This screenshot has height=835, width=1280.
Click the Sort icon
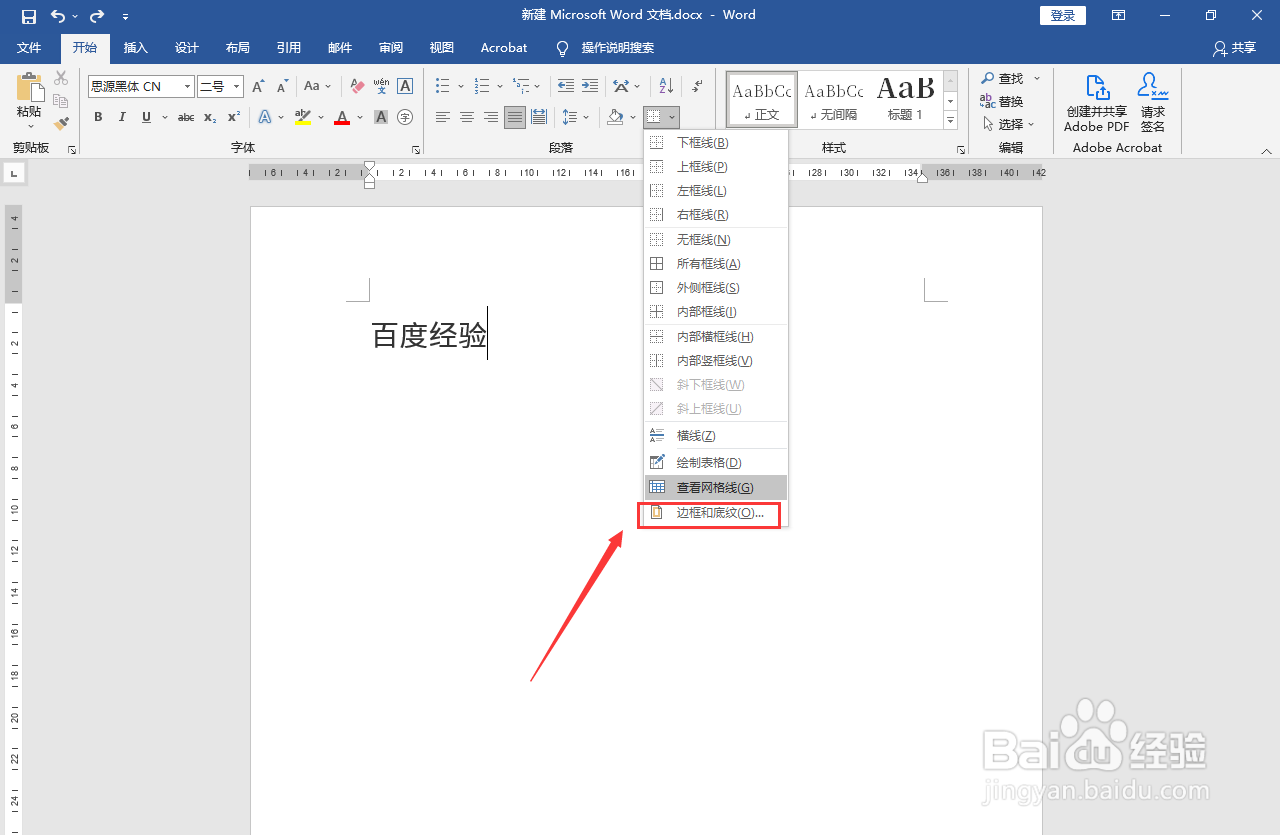point(666,87)
